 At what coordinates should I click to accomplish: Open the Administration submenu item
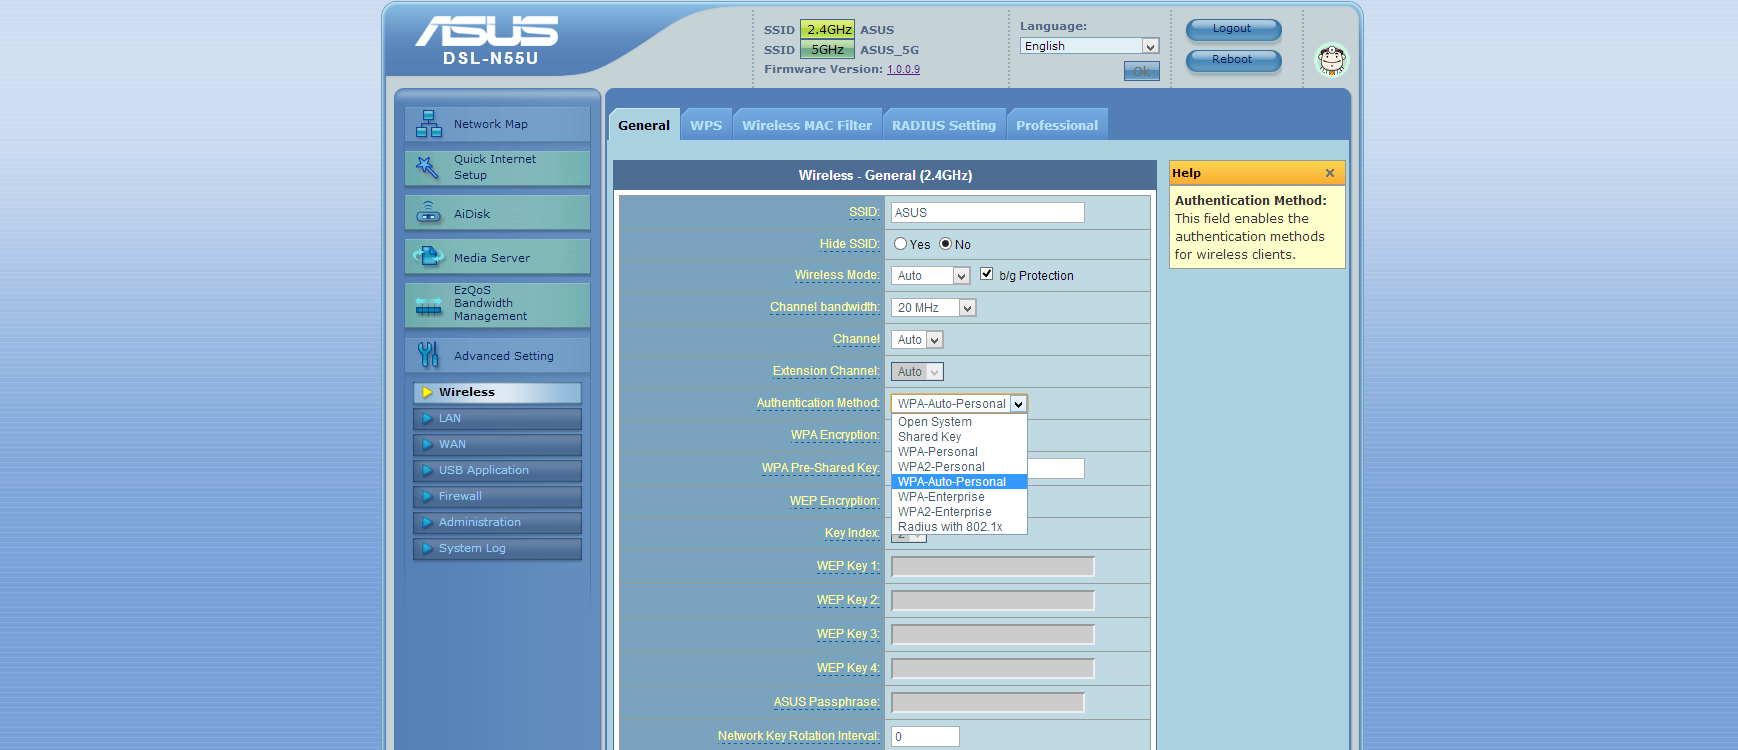pos(497,522)
